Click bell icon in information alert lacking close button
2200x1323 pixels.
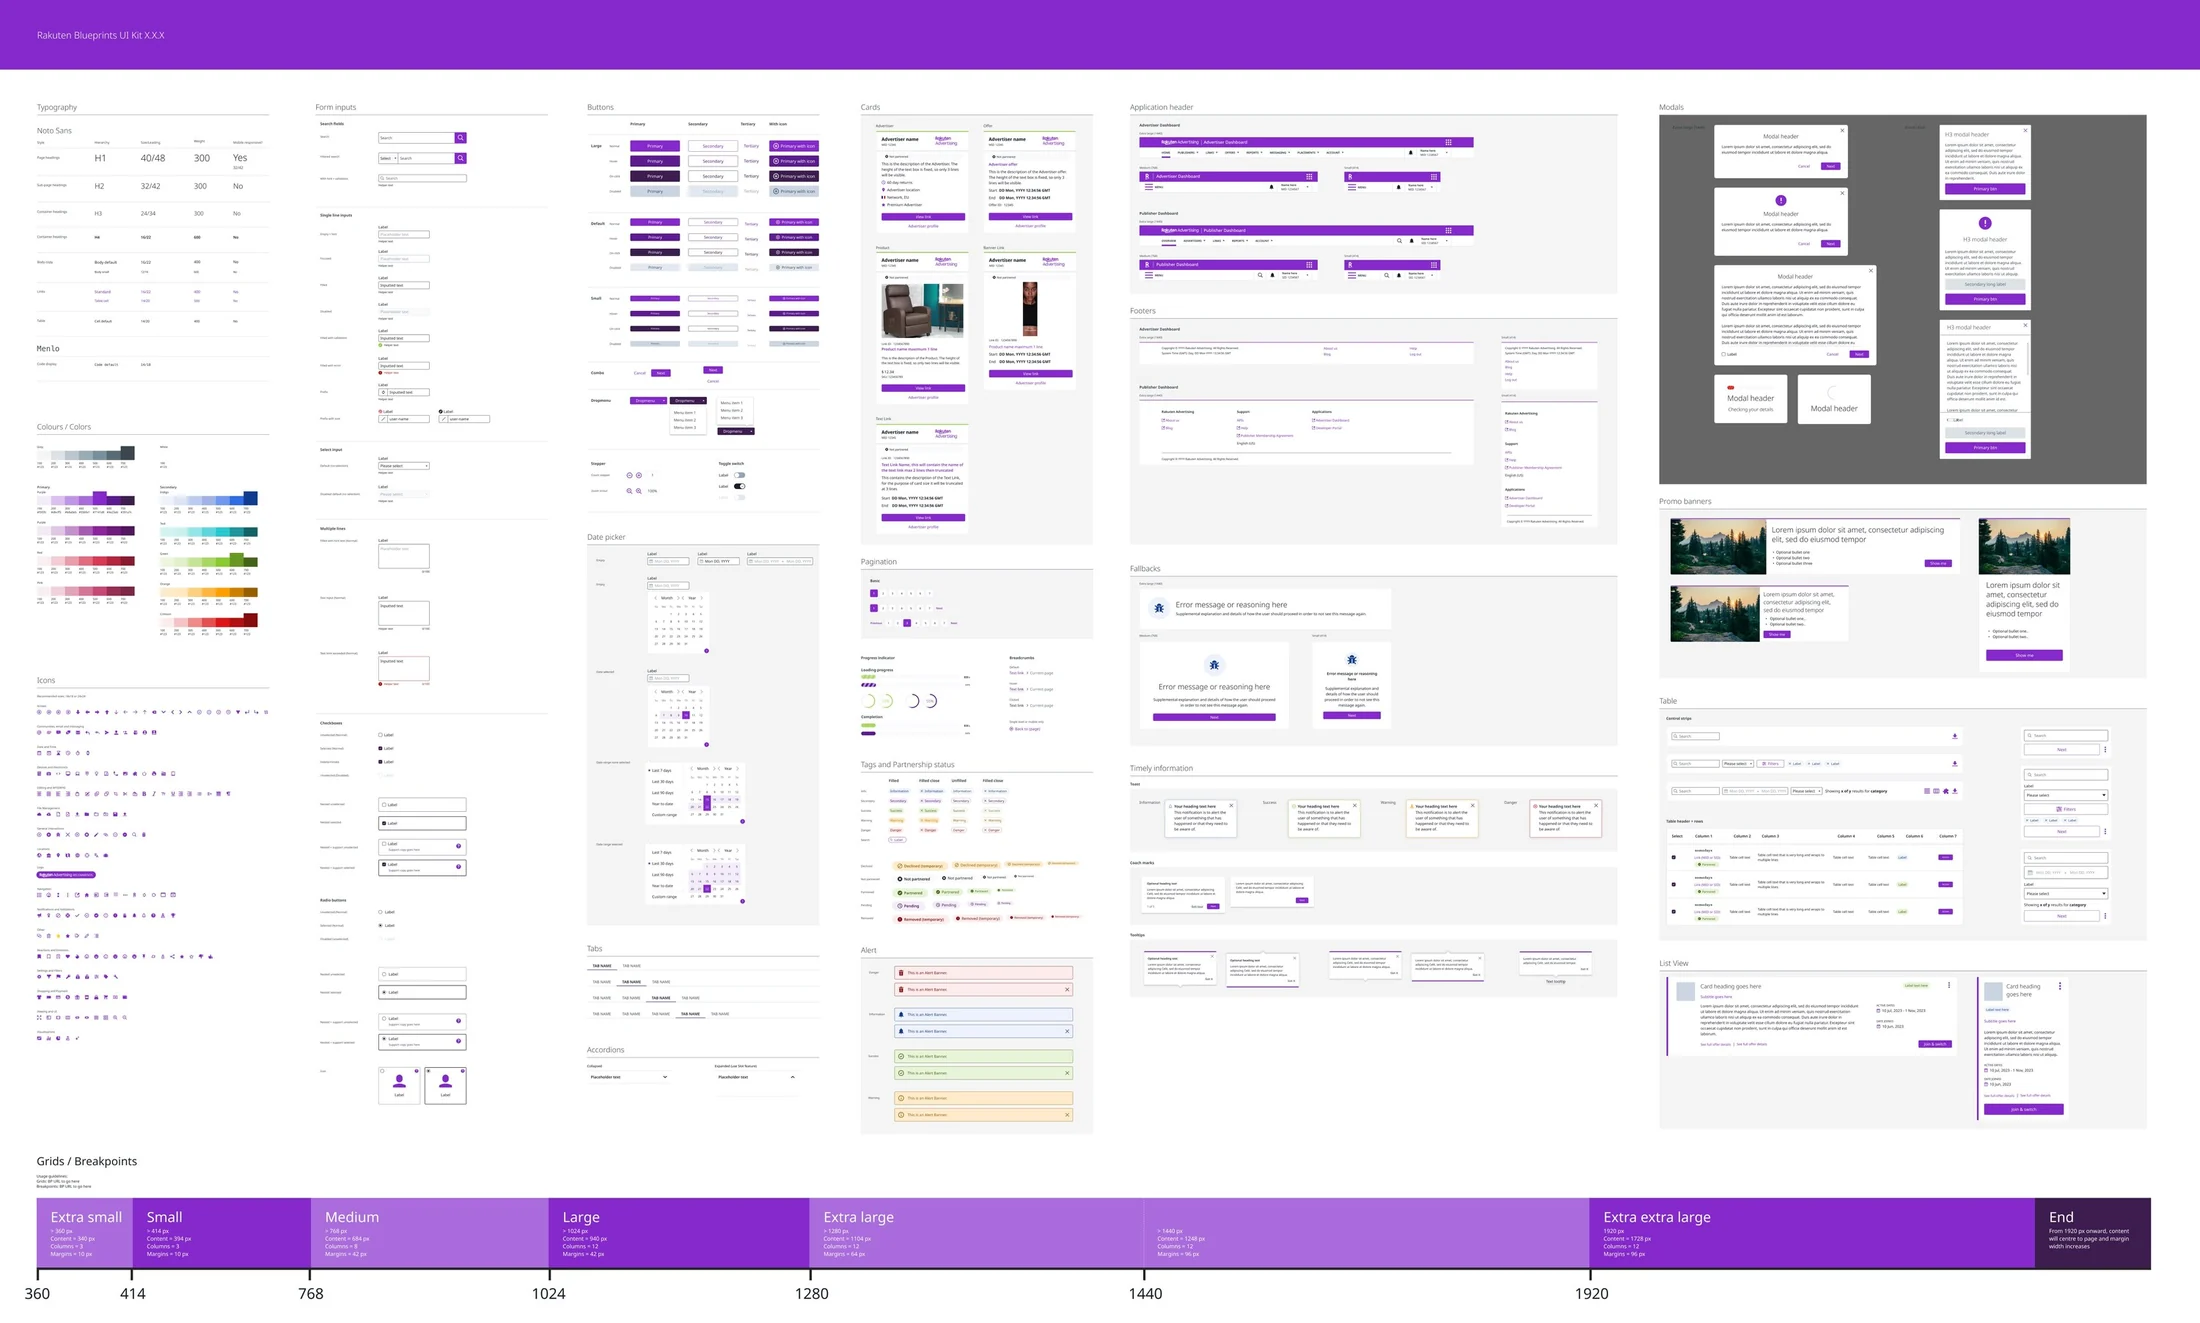901,1014
